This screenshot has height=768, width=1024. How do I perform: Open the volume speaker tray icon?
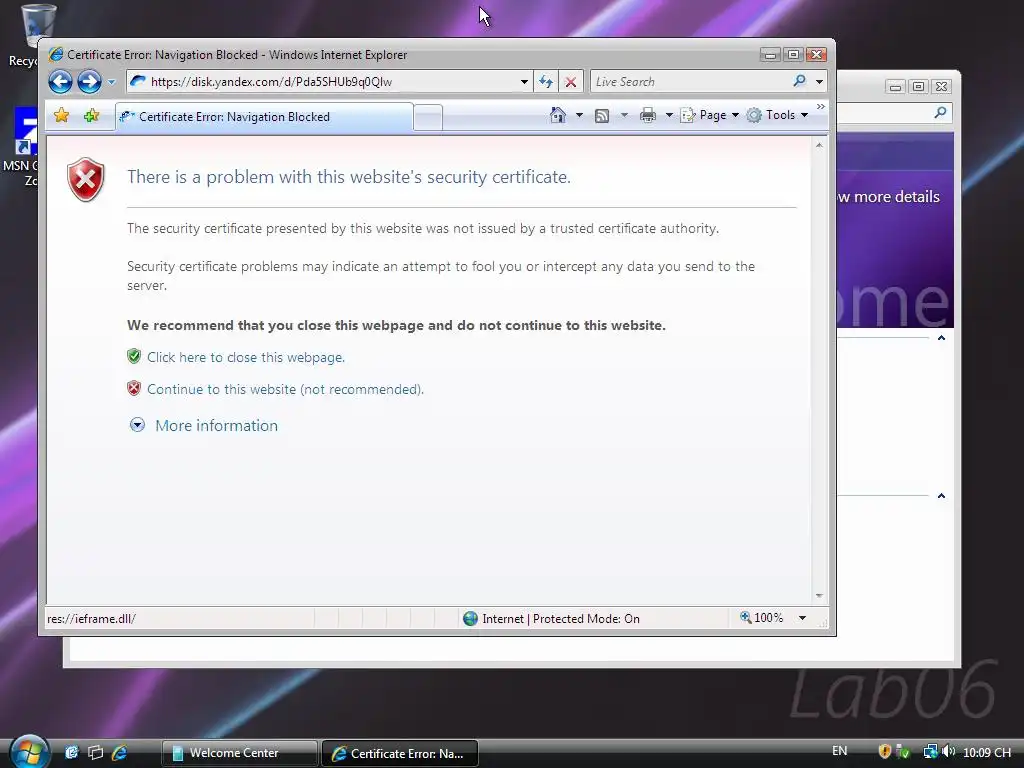click(949, 752)
